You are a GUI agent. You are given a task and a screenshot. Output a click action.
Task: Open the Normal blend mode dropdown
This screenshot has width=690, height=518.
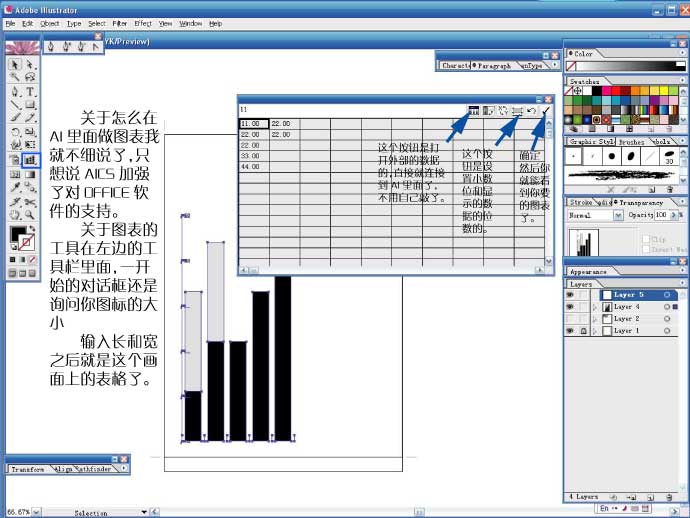(618, 215)
